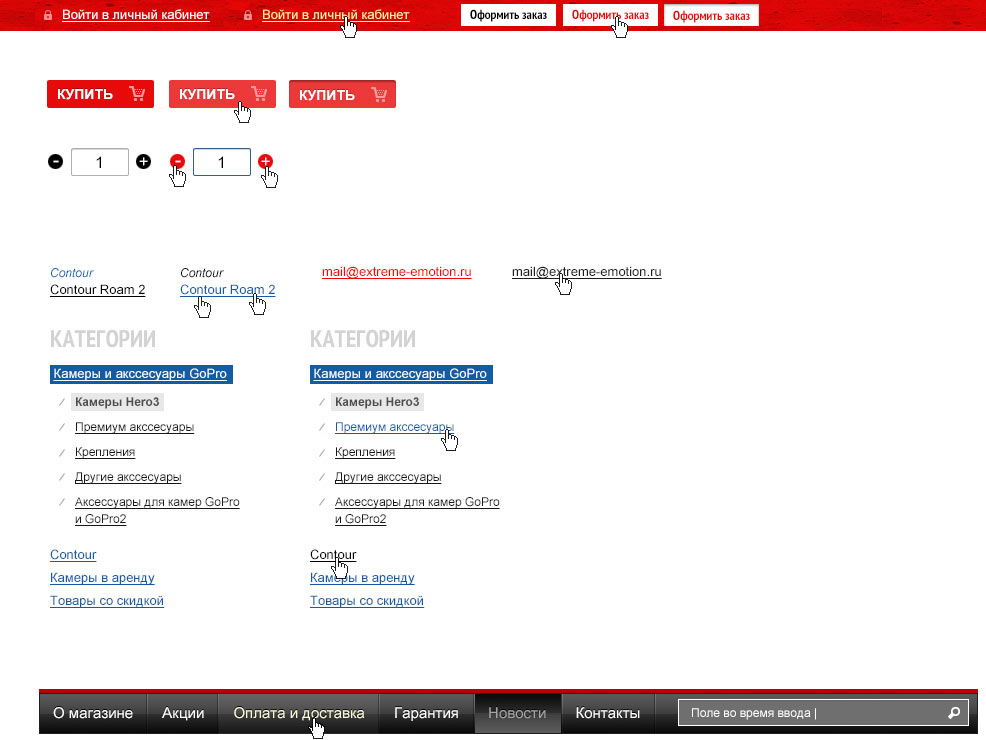Go to the Акции menu item
The width and height of the screenshot is (986, 740).
183,713
